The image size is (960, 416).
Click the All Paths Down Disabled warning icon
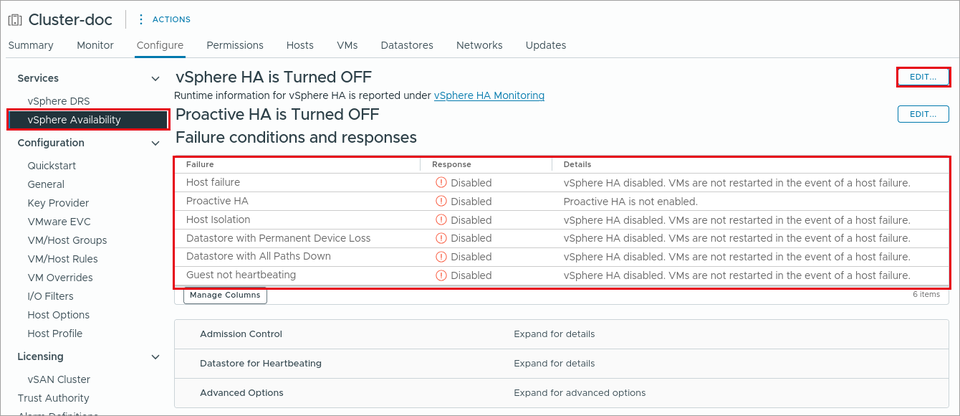pyautogui.click(x=441, y=257)
